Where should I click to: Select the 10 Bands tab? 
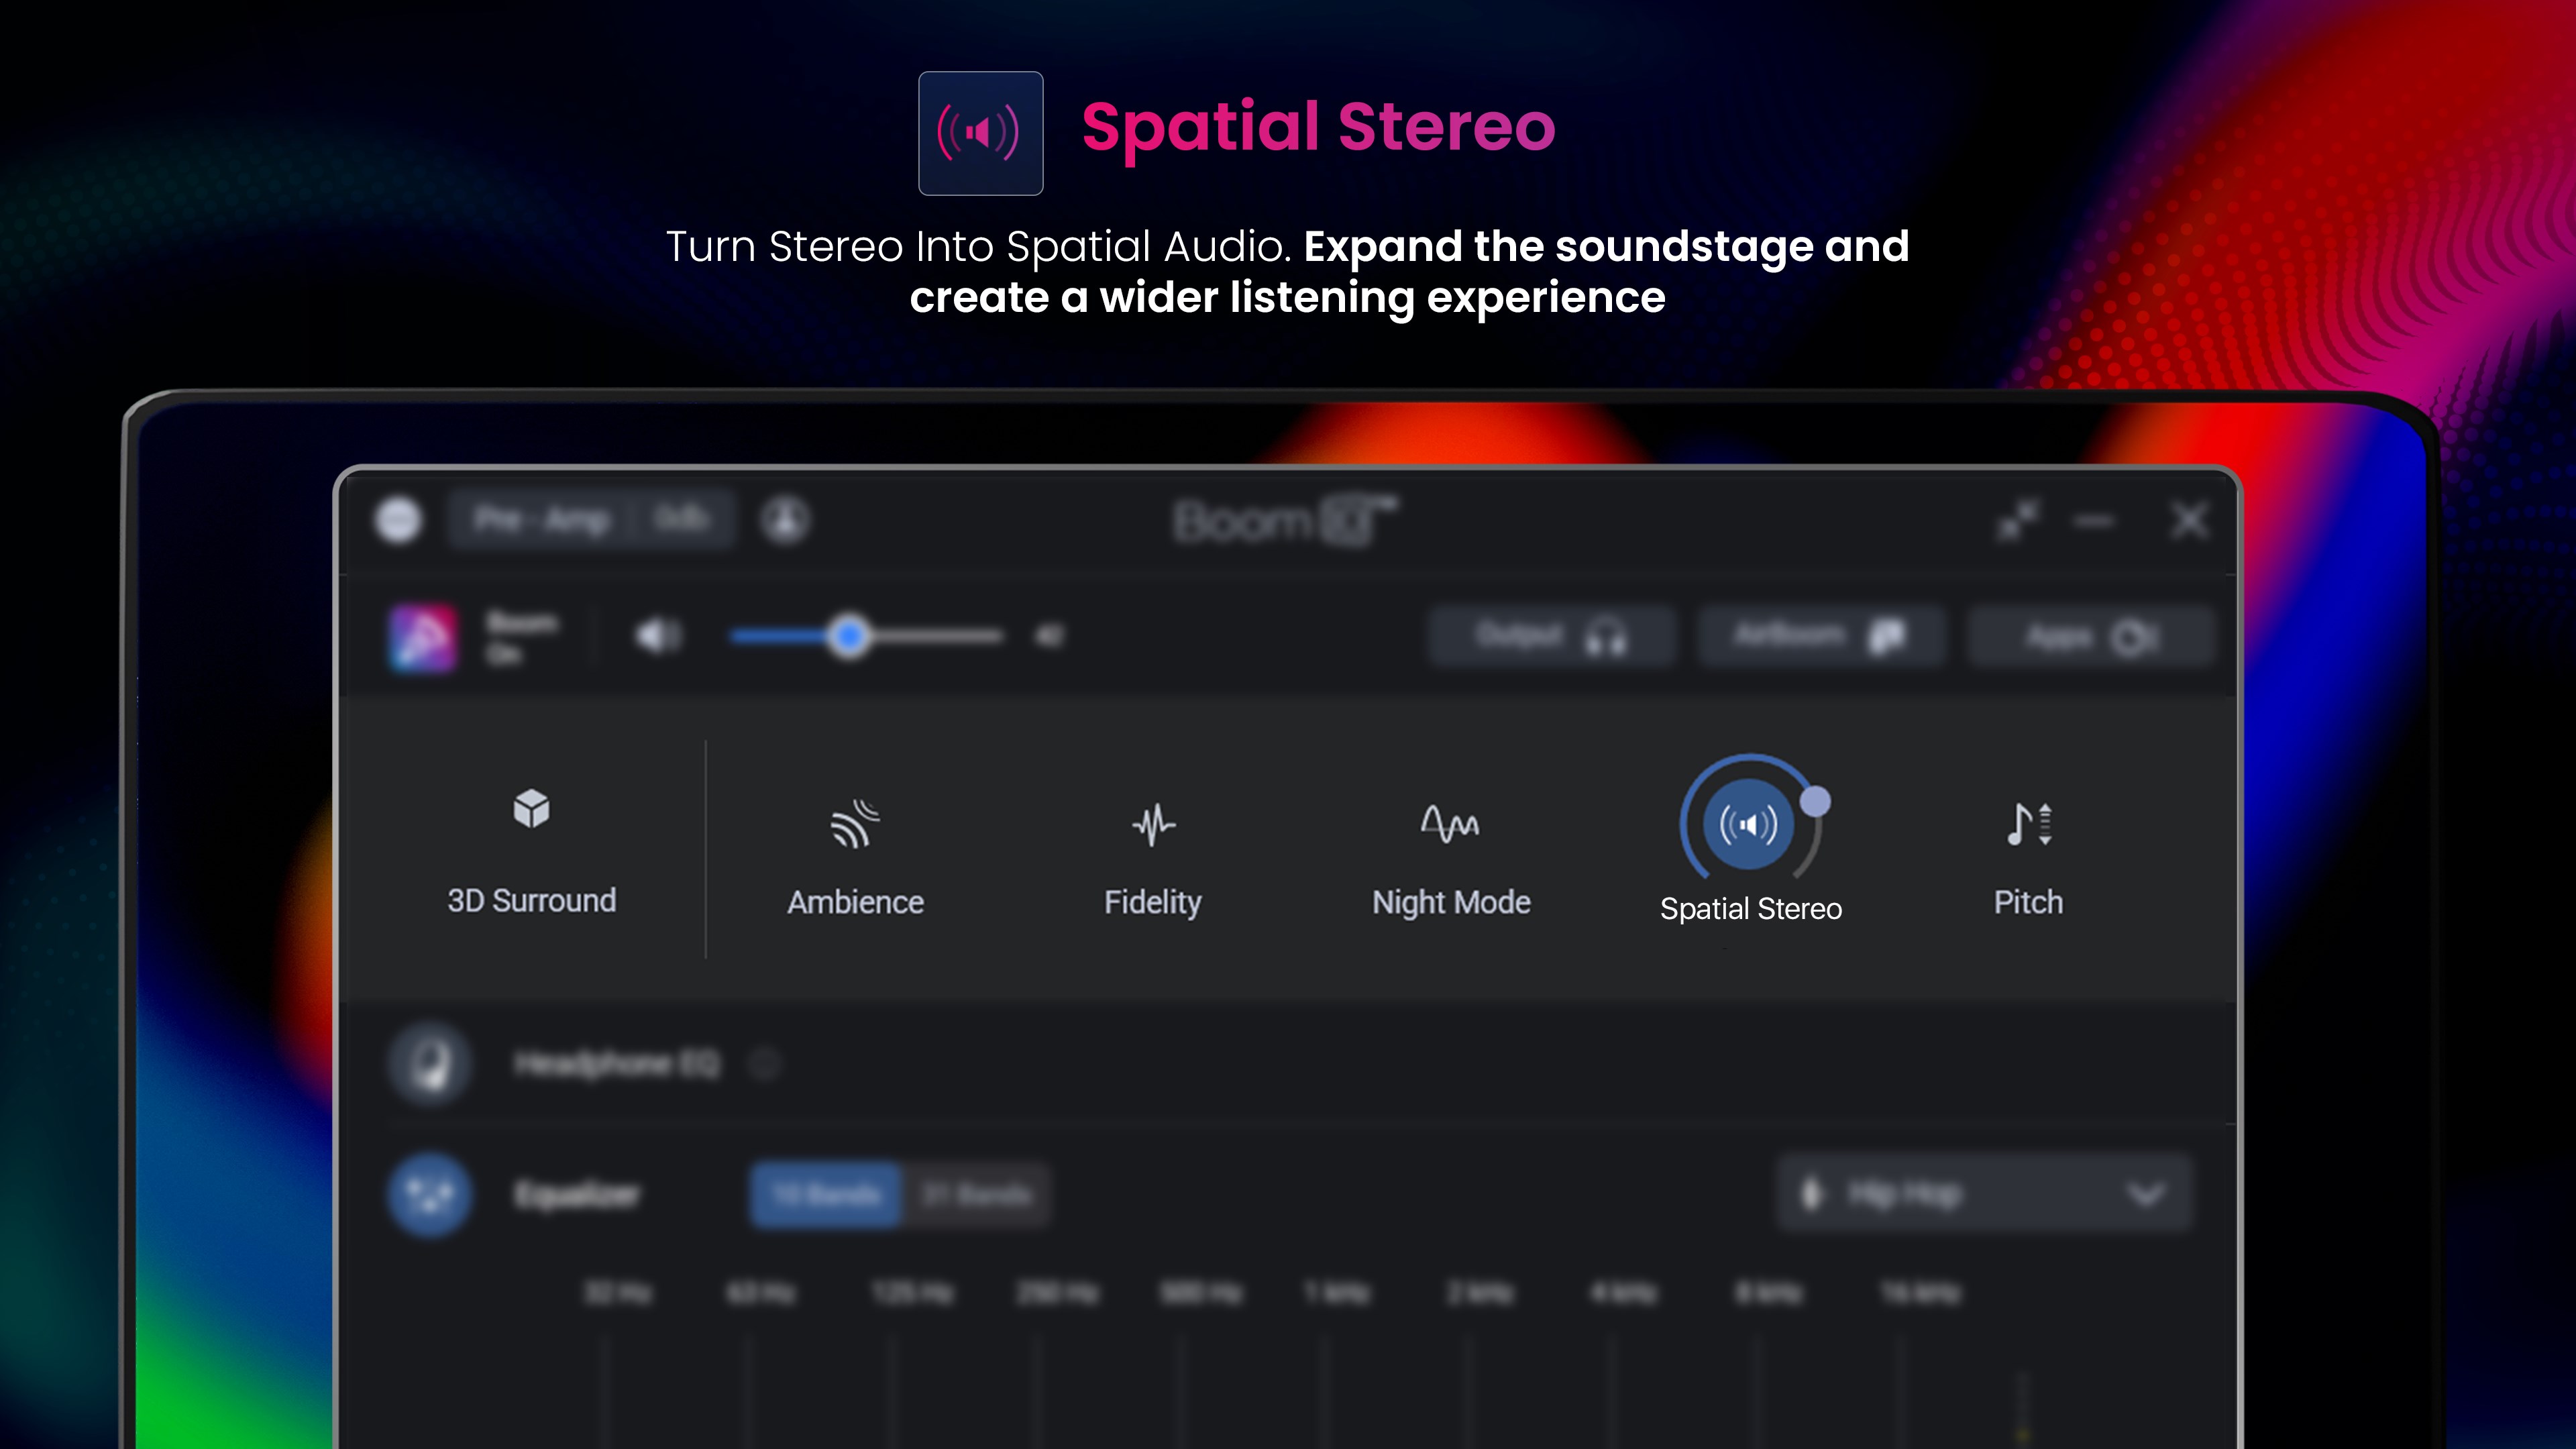pyautogui.click(x=826, y=1194)
